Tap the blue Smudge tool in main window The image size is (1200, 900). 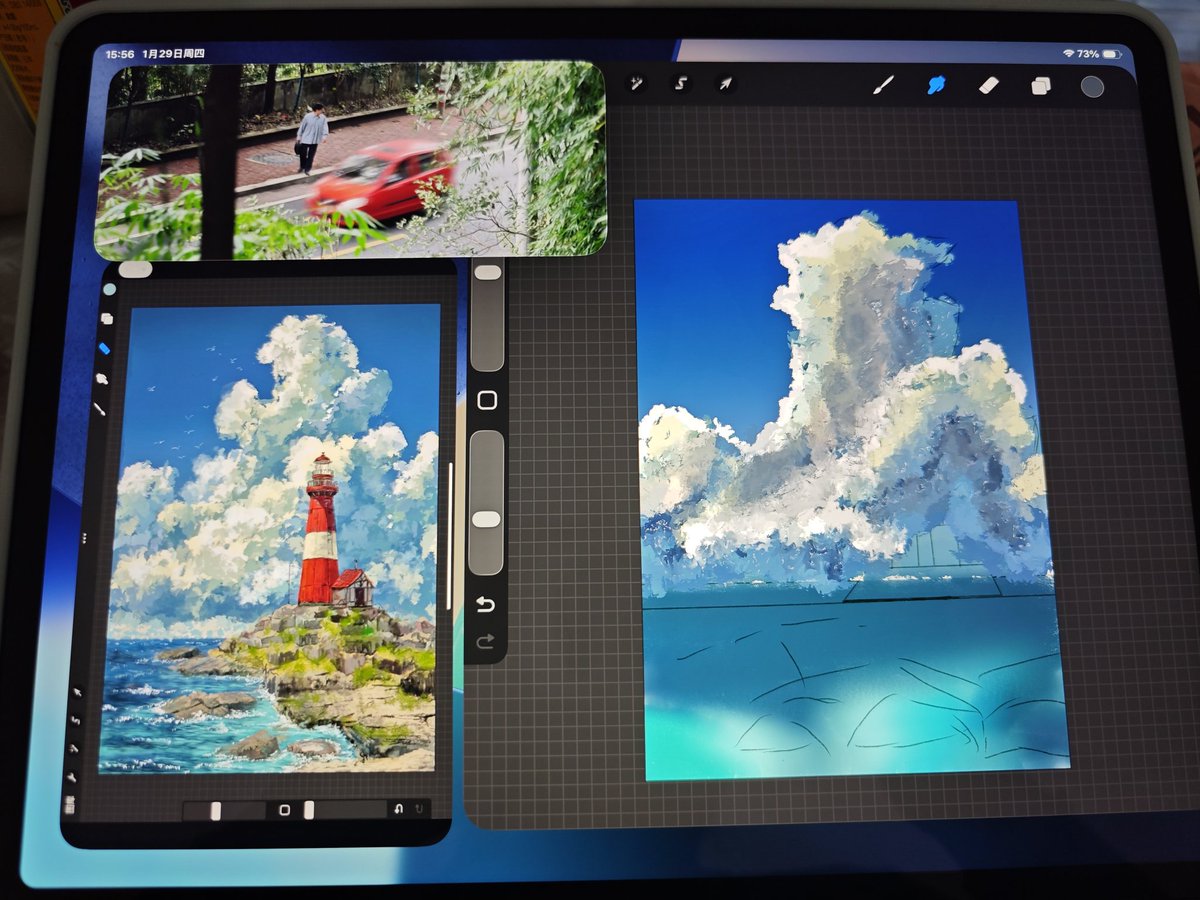click(936, 85)
